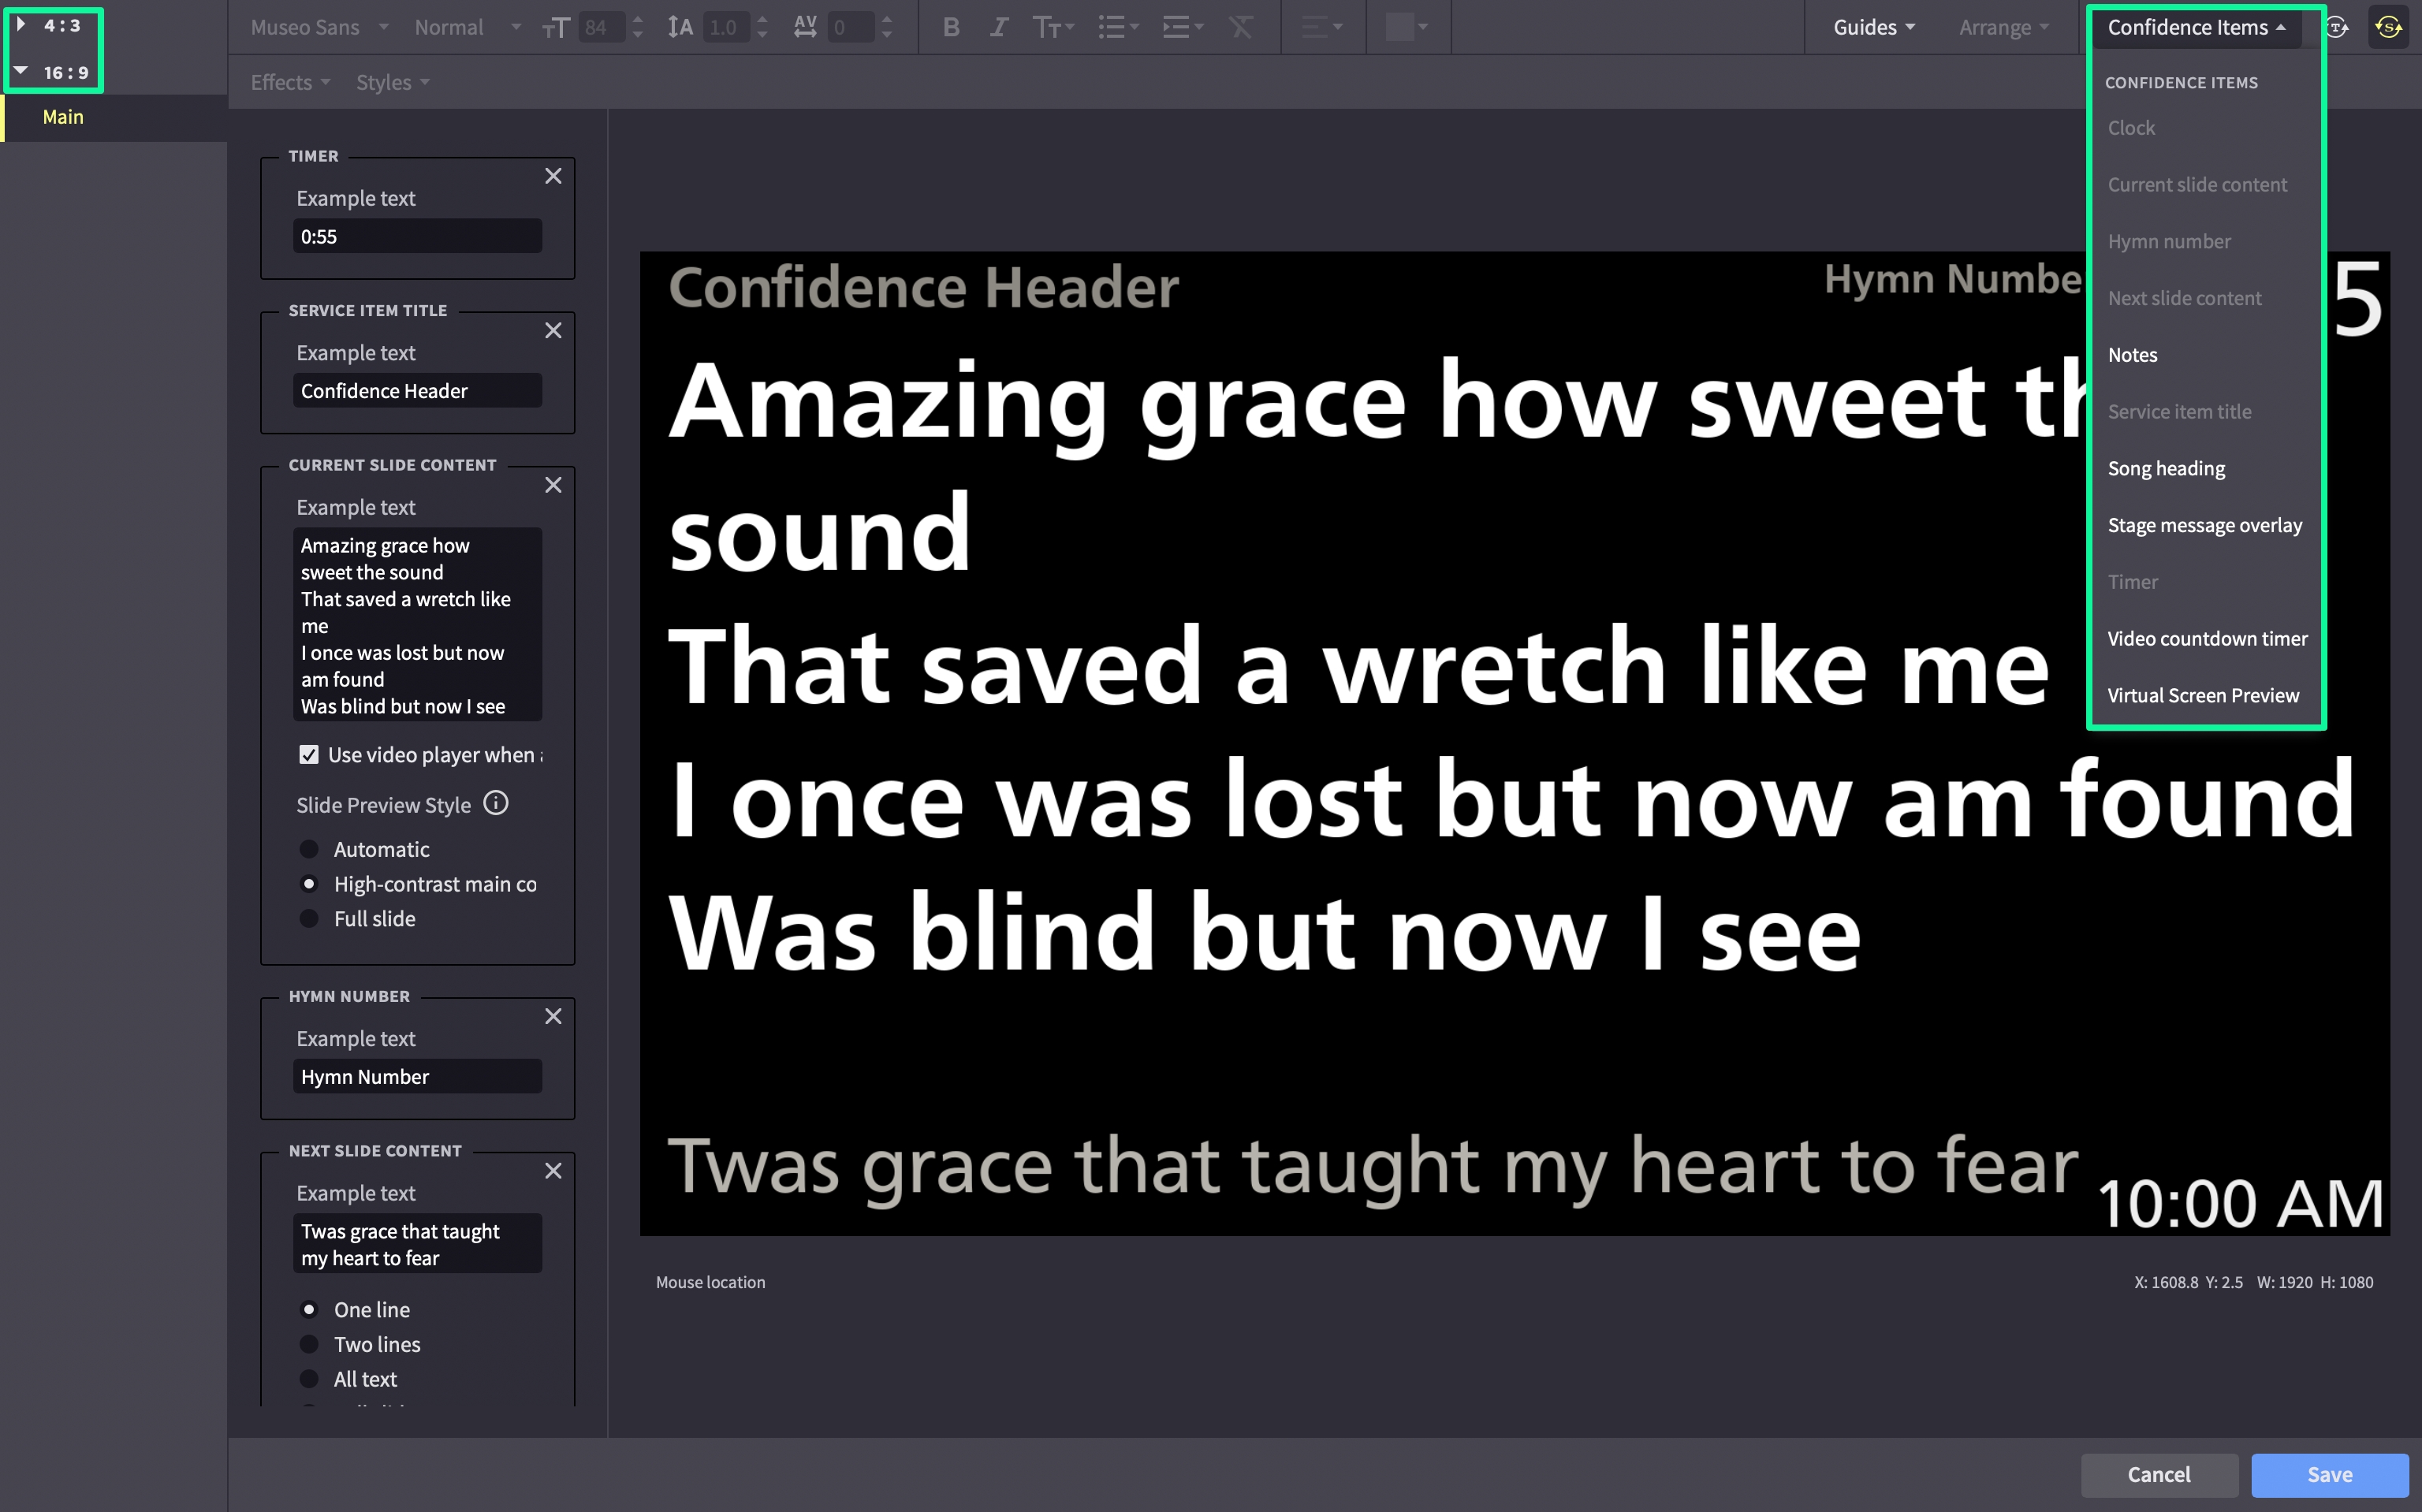Expand the 4:3 aspect ratio group
Viewport: 2422px width, 1512px height.
(x=21, y=24)
